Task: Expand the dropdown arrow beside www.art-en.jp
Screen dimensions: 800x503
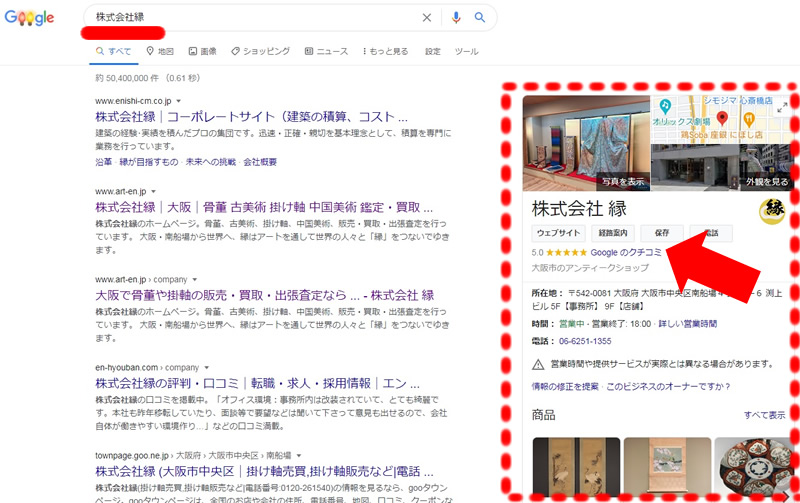Action: click(x=154, y=192)
